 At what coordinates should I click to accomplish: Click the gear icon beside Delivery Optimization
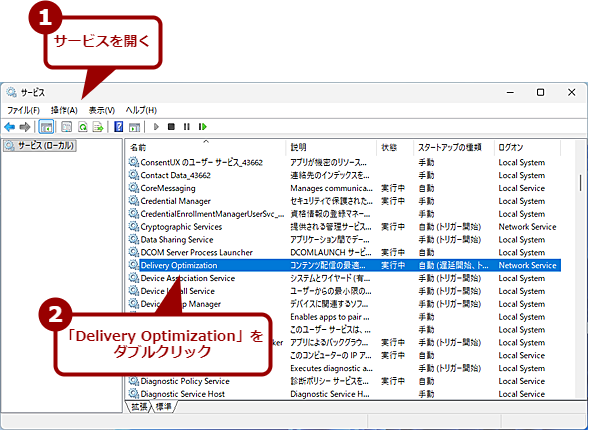tap(133, 265)
